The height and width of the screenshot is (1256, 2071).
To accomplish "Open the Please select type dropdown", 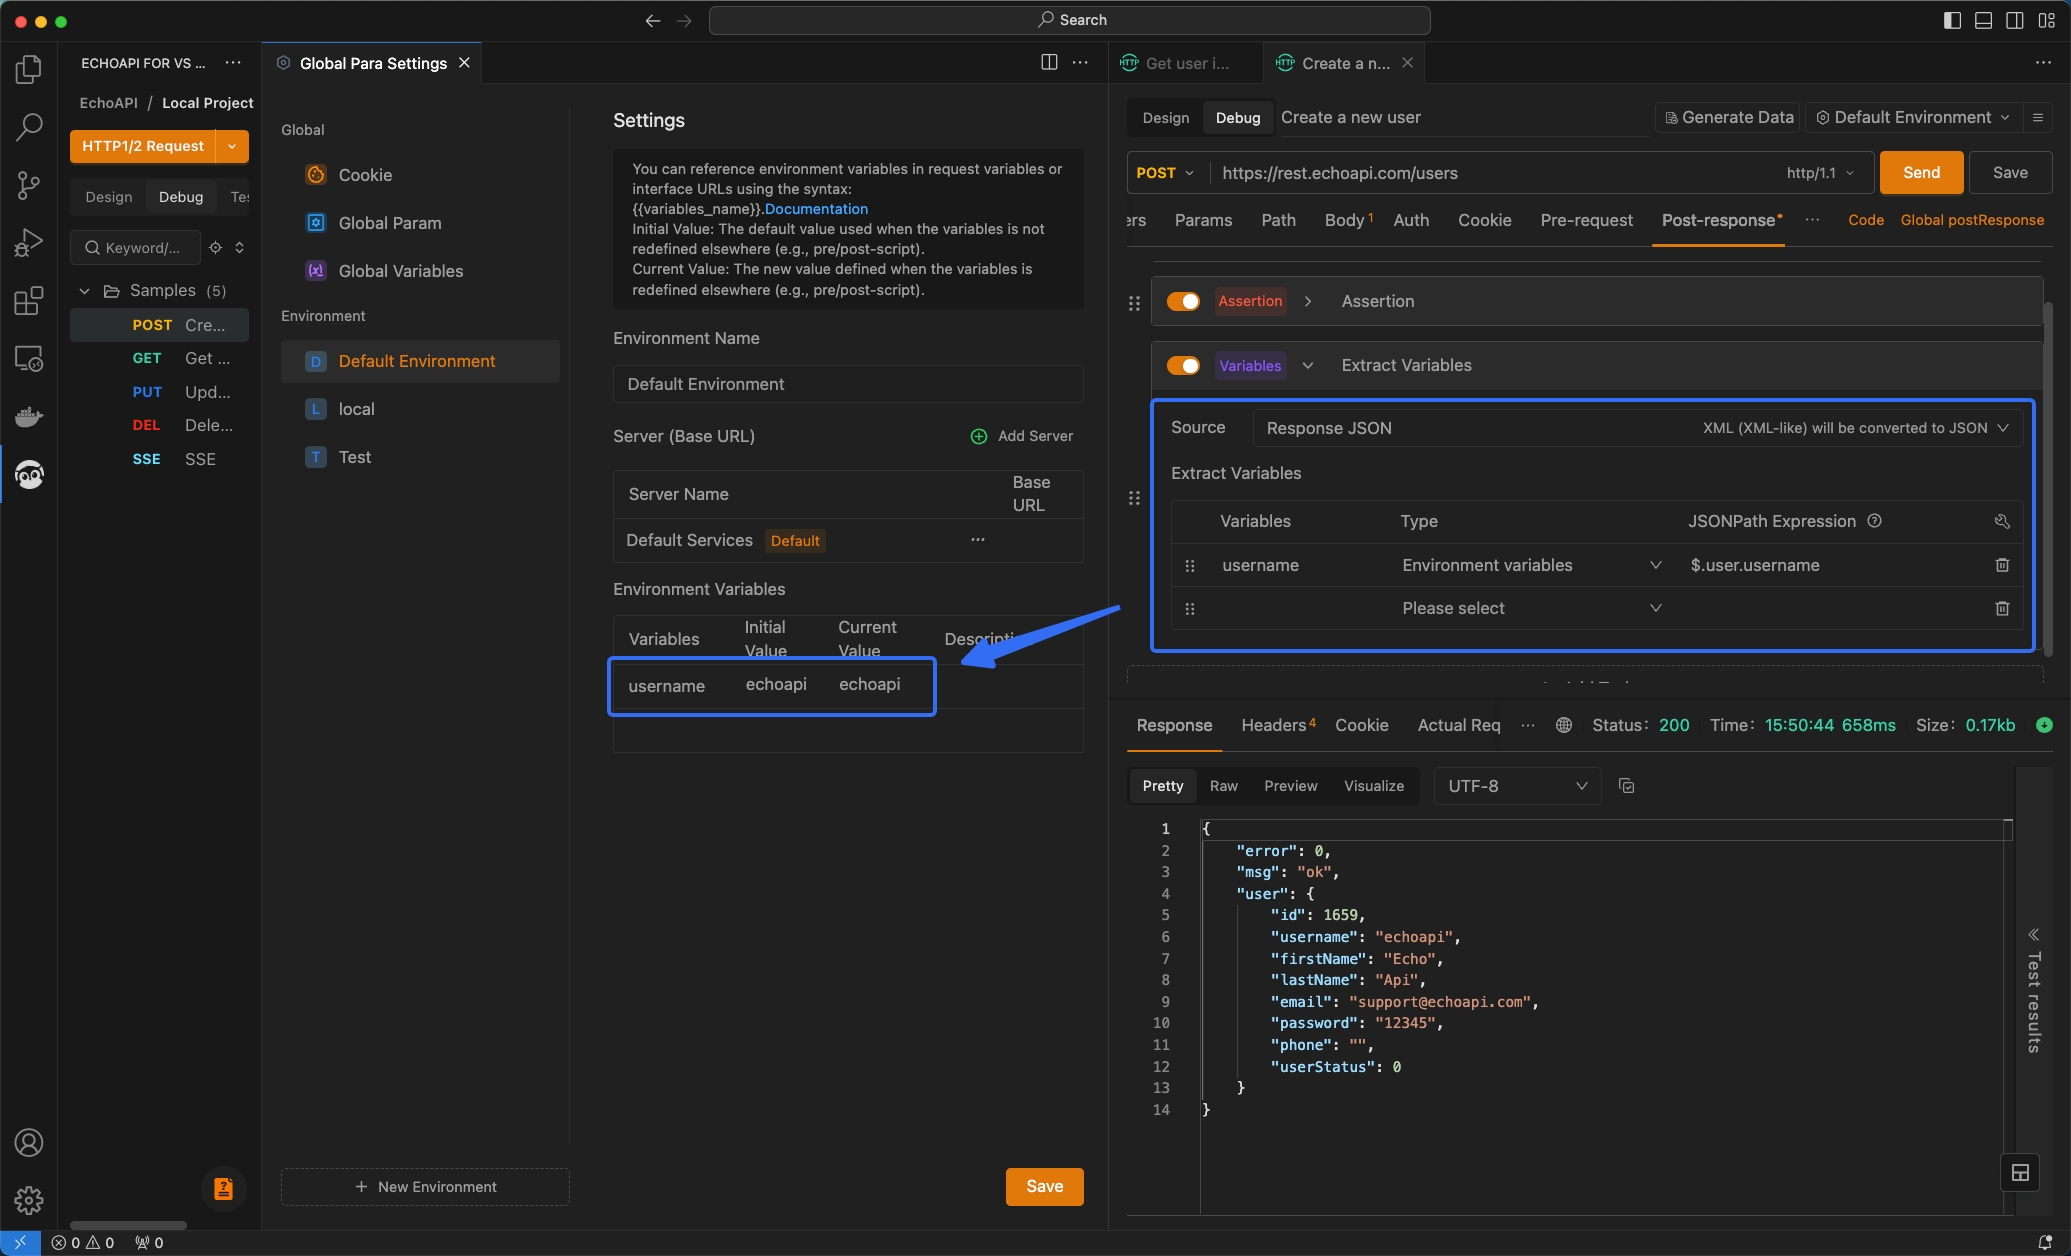I will [x=1531, y=608].
